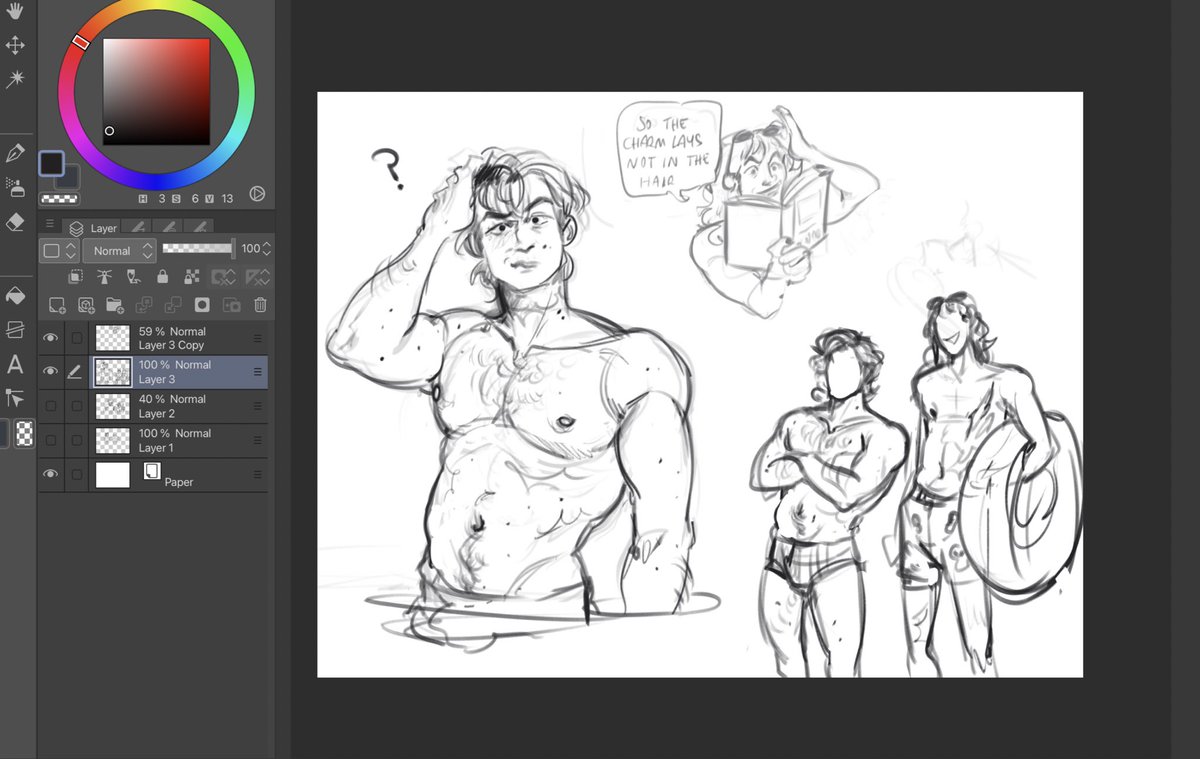Screen dimensions: 1200x759
Task: Click Create layer mask icon
Action: click(x=201, y=305)
